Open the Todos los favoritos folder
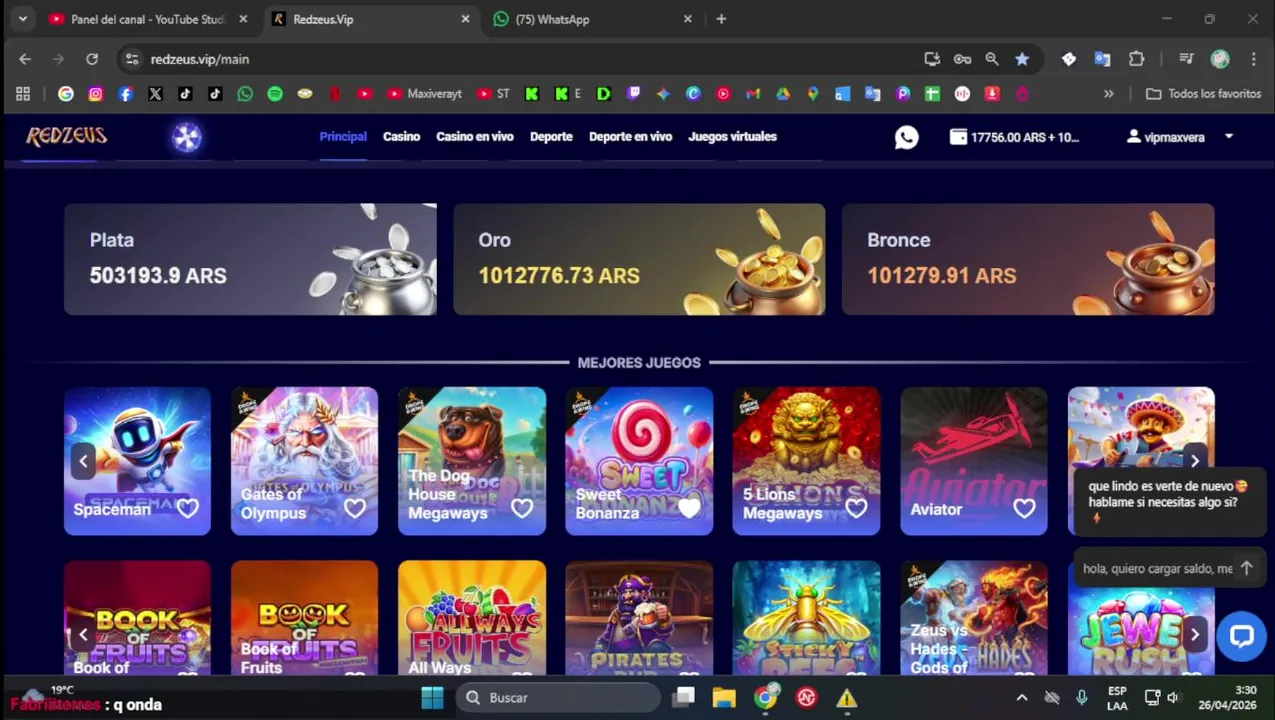The width and height of the screenshot is (1275, 720). tap(1203, 93)
